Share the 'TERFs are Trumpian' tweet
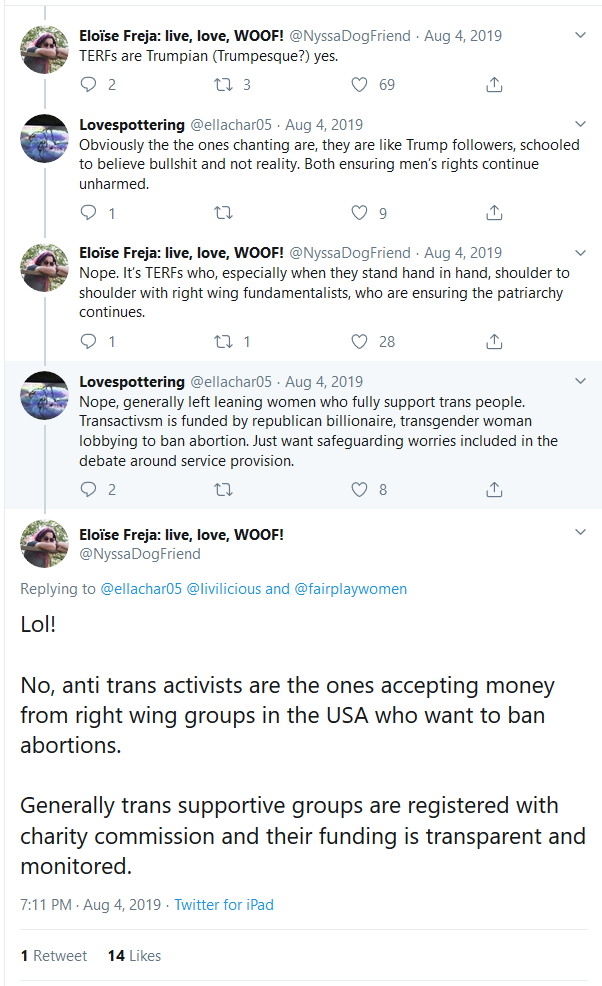This screenshot has height=986, width=602. pyautogui.click(x=494, y=85)
